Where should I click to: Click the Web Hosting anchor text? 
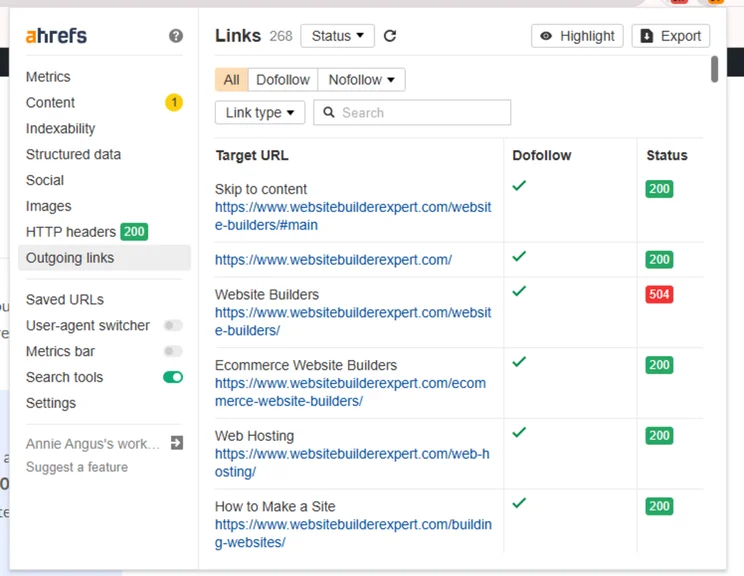tap(254, 436)
